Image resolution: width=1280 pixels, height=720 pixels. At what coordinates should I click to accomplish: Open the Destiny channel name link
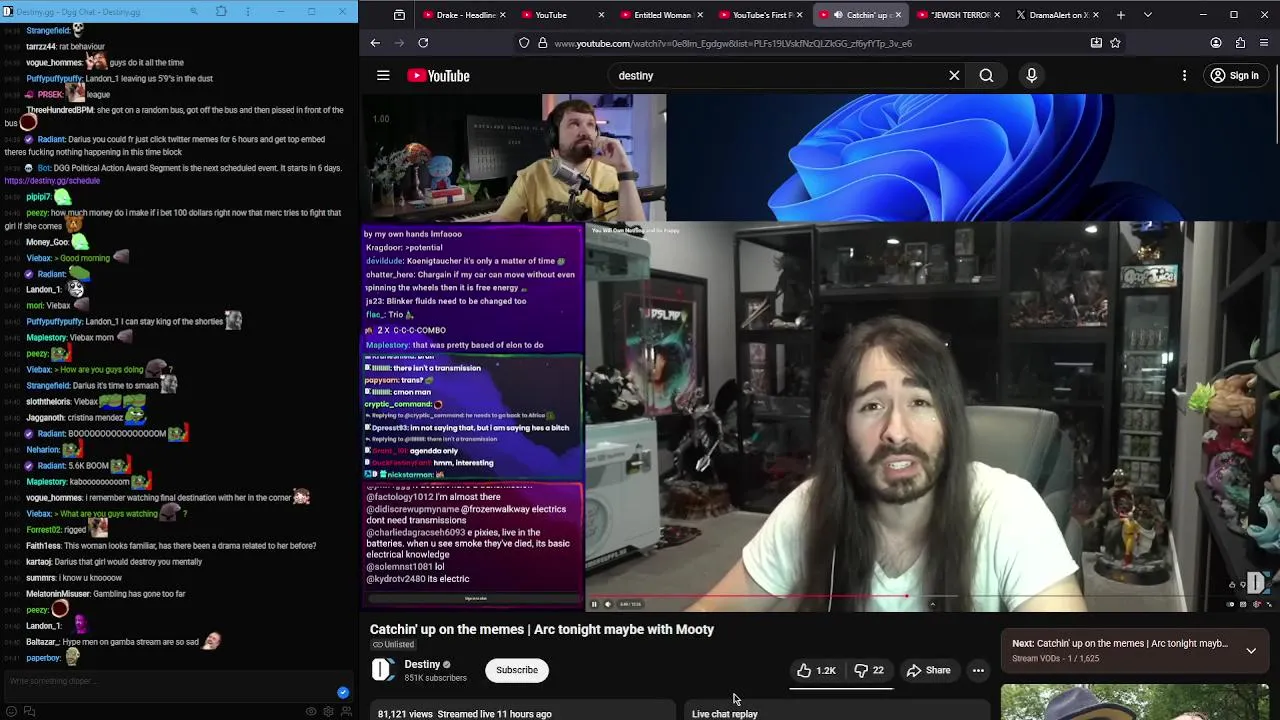click(x=422, y=664)
